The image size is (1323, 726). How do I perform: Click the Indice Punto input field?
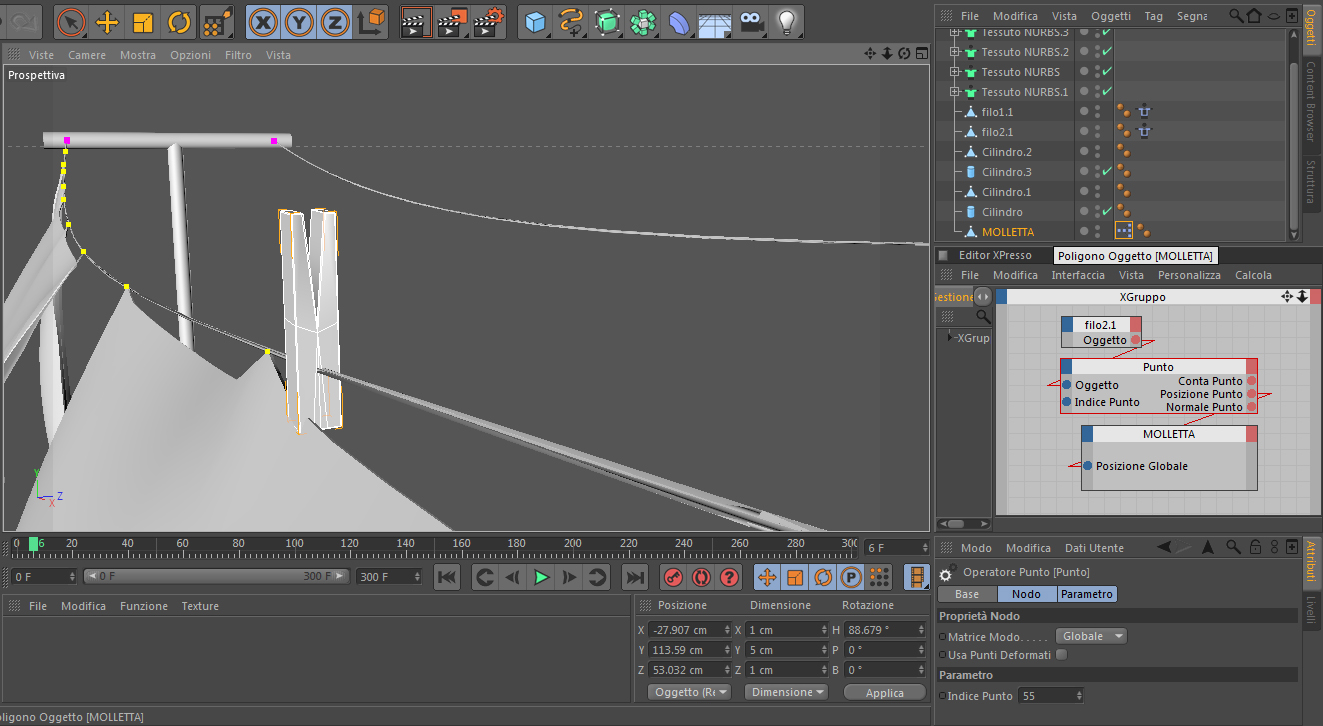[1049, 696]
